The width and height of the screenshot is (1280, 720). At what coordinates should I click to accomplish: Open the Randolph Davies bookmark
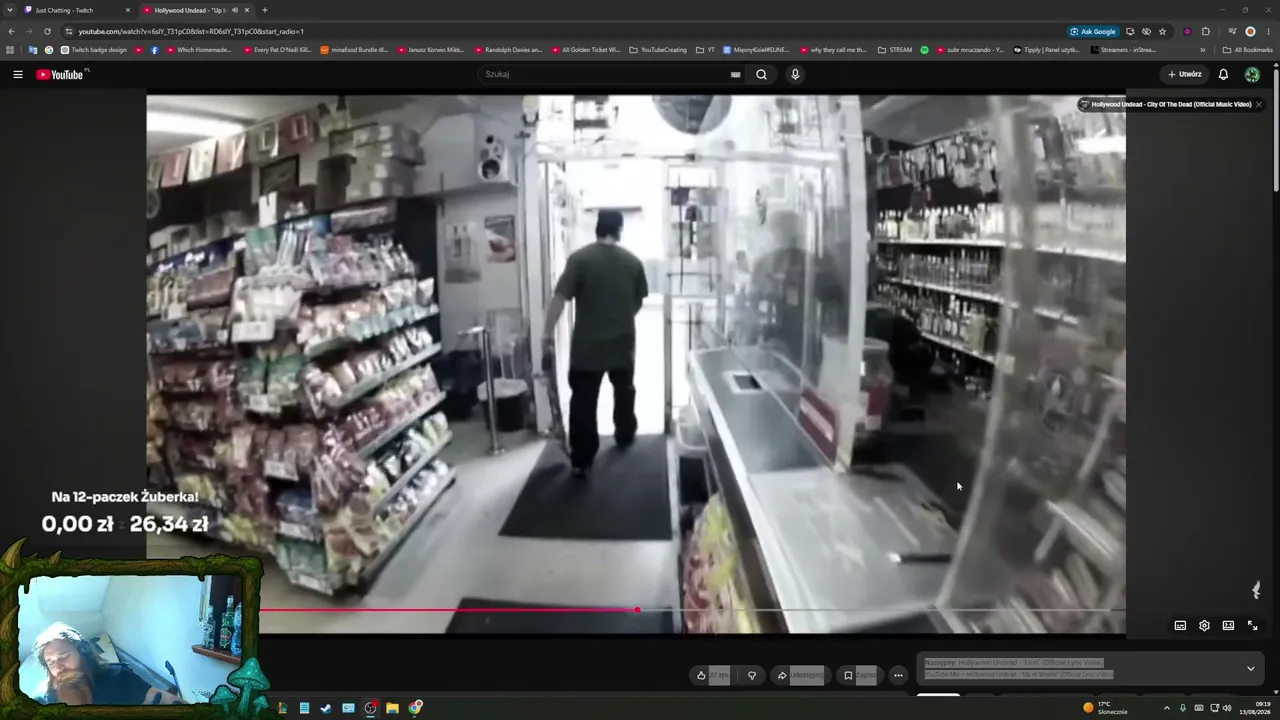pyautogui.click(x=508, y=50)
